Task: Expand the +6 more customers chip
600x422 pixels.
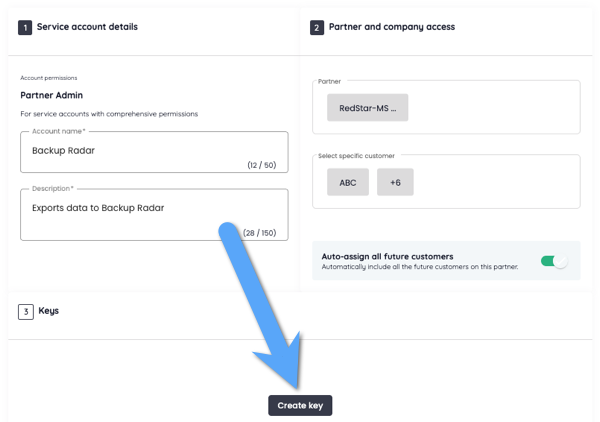Action: 395,182
